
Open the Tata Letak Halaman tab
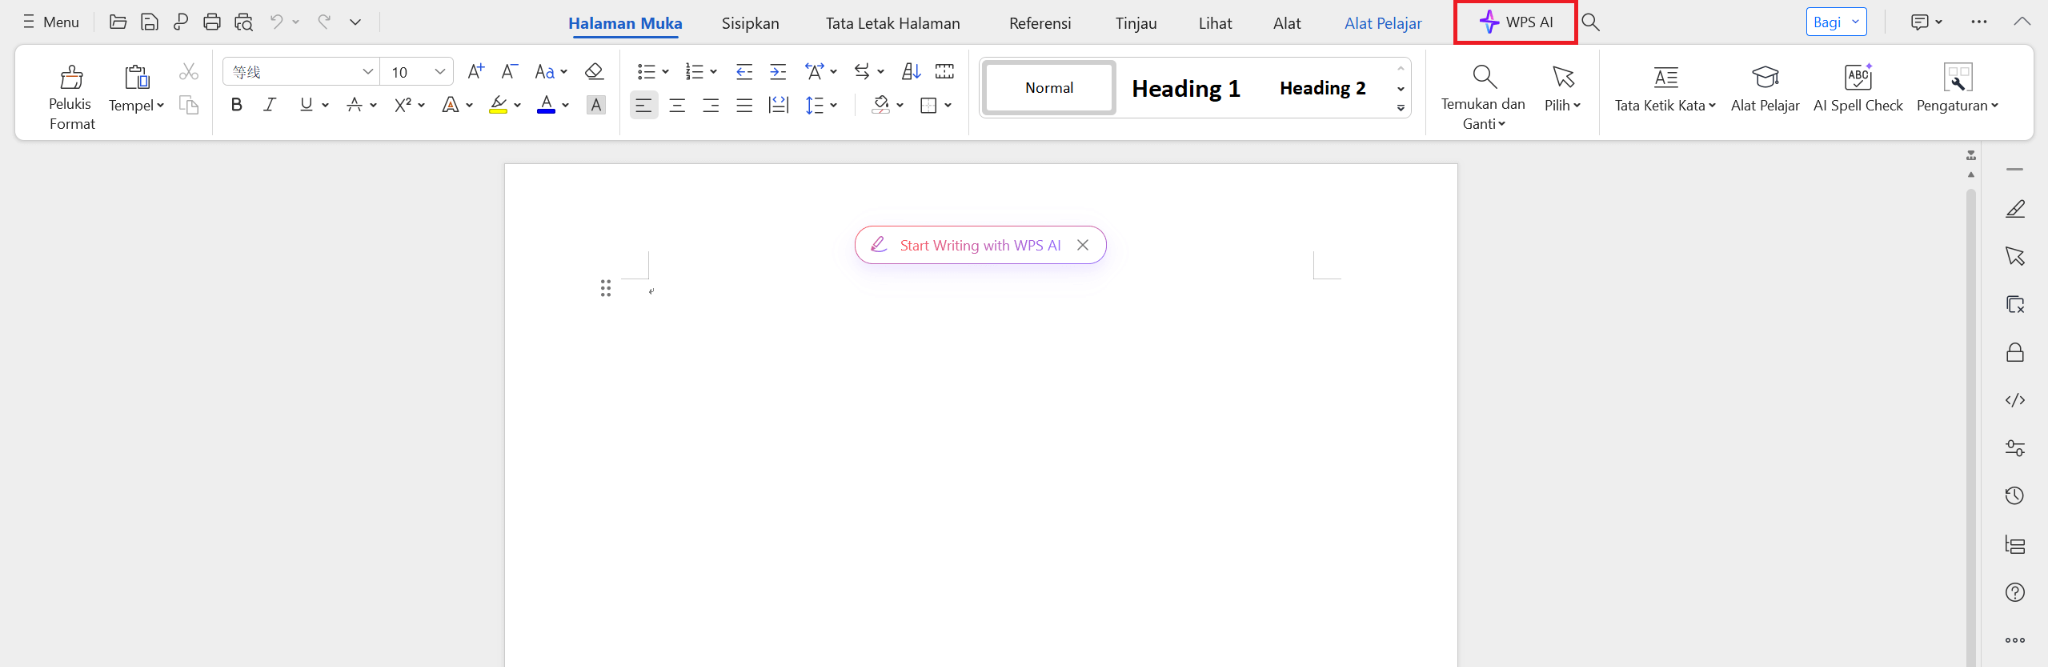click(x=892, y=23)
